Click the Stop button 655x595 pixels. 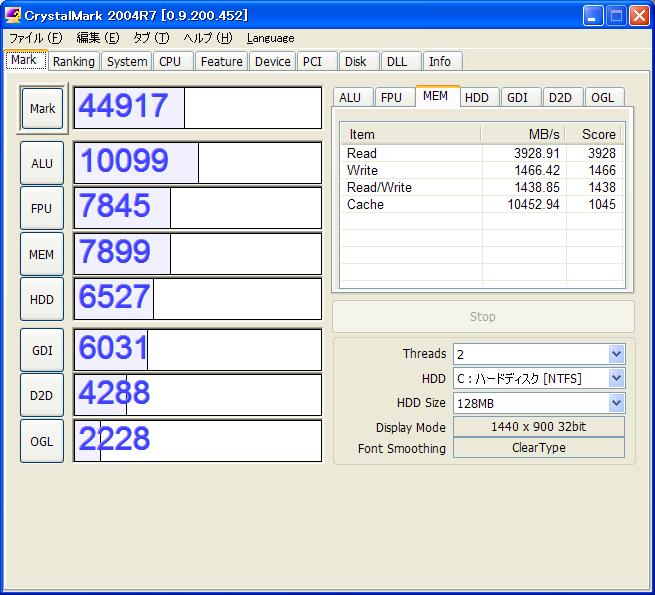(483, 317)
